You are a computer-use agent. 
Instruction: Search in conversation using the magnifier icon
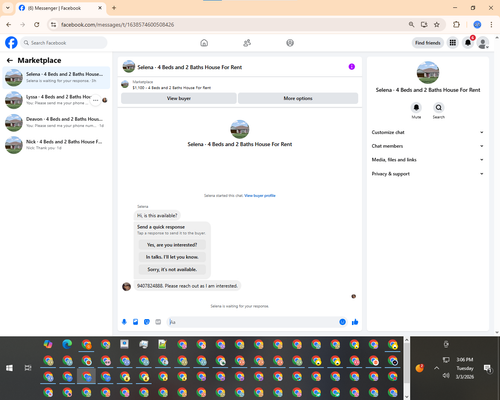coord(439,107)
